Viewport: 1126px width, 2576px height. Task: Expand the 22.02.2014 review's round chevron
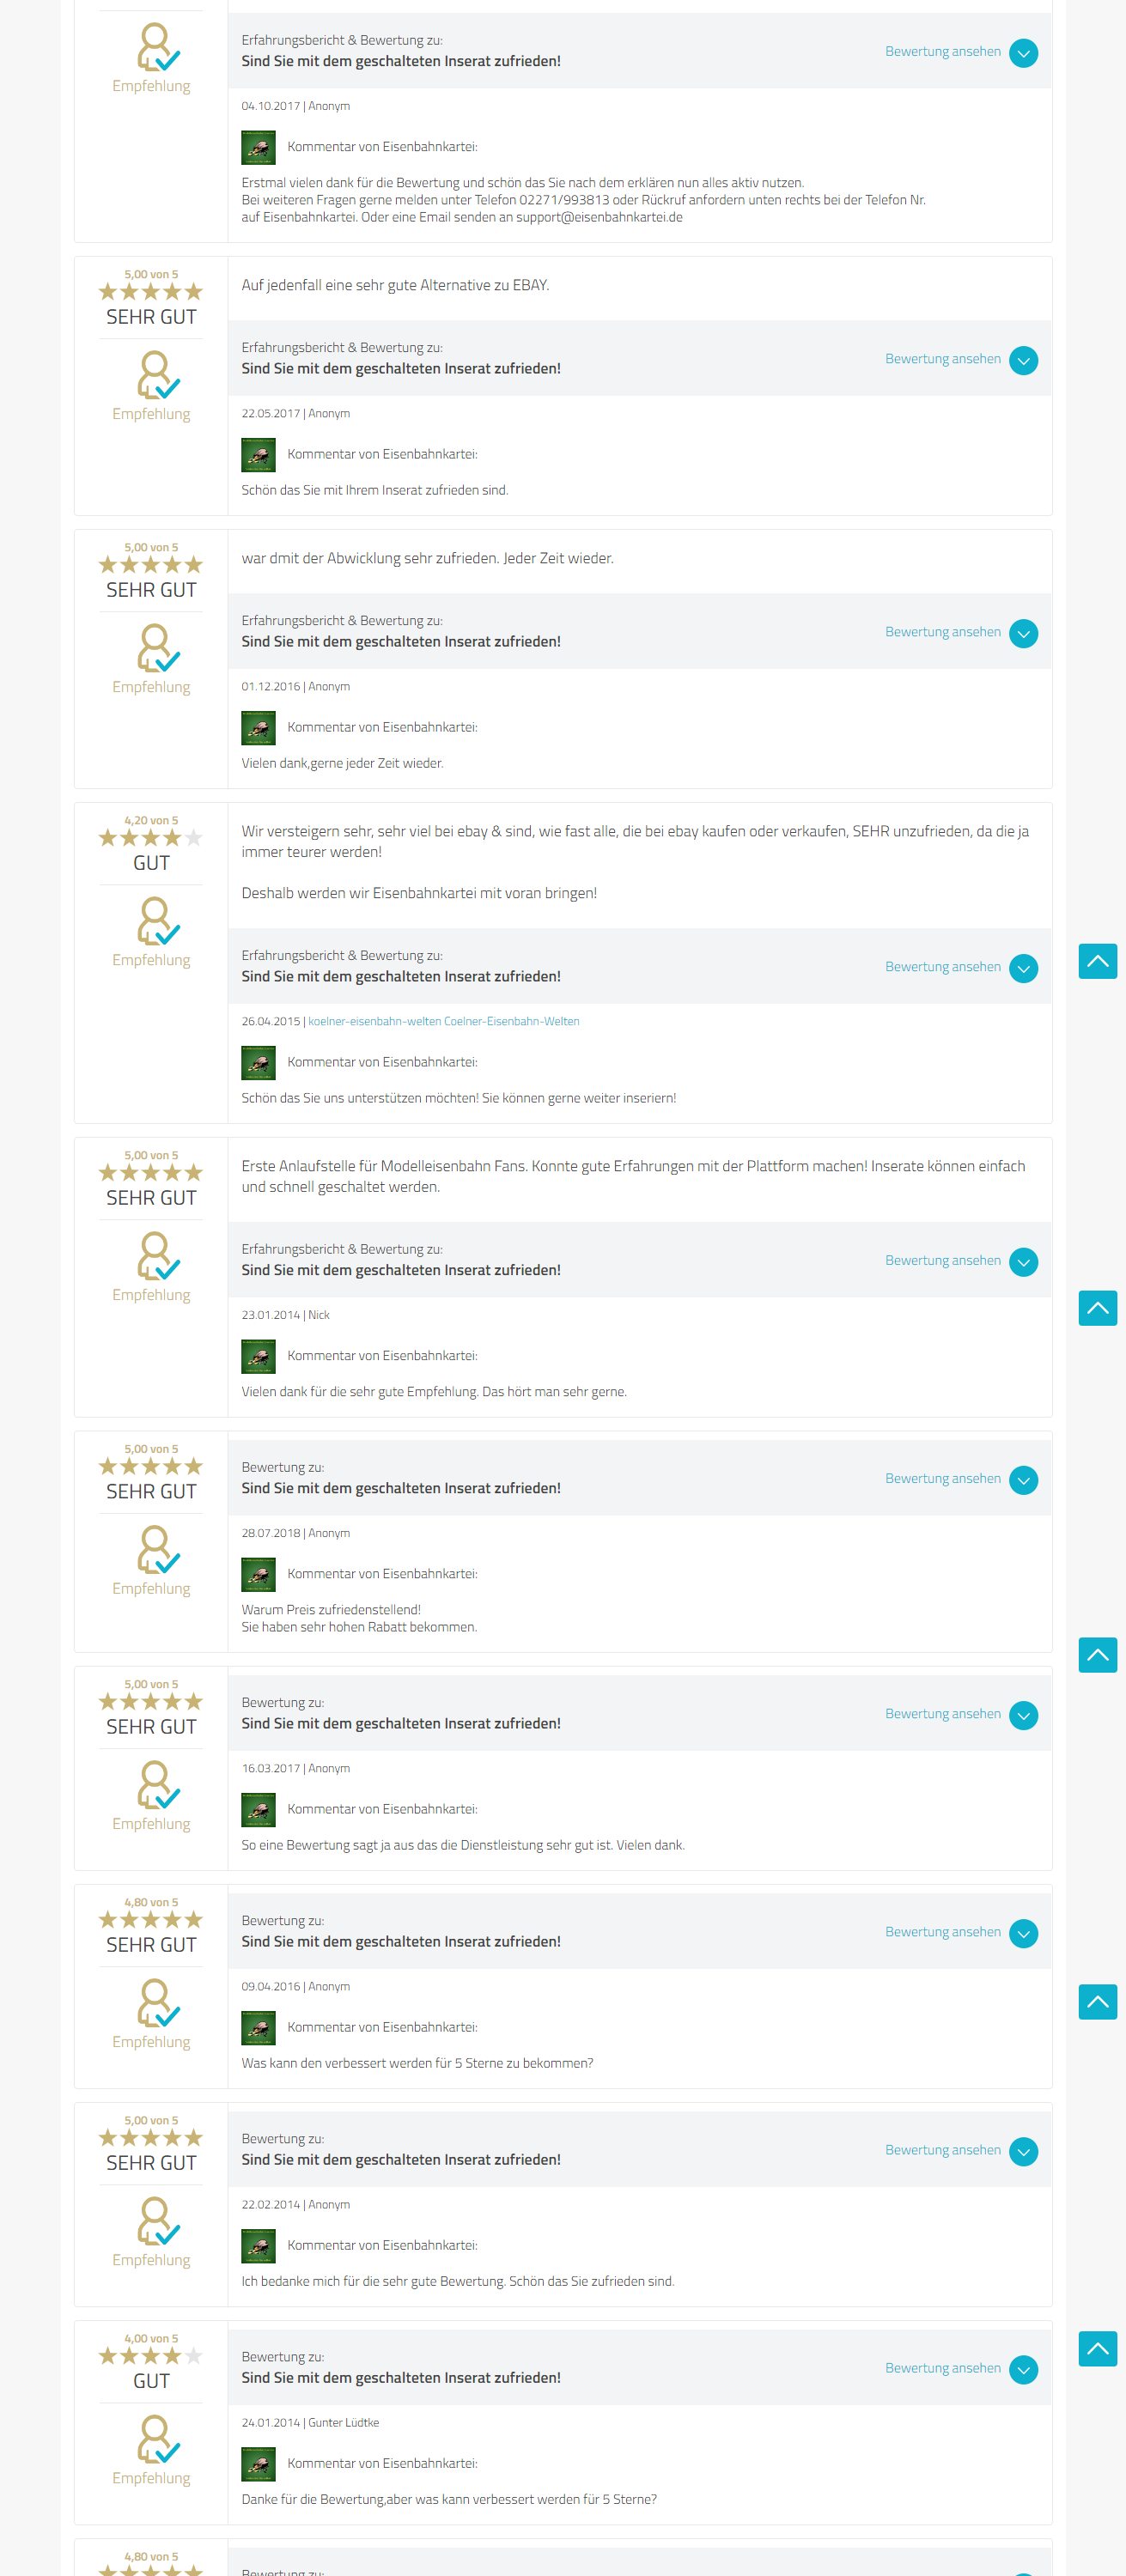click(1023, 2151)
